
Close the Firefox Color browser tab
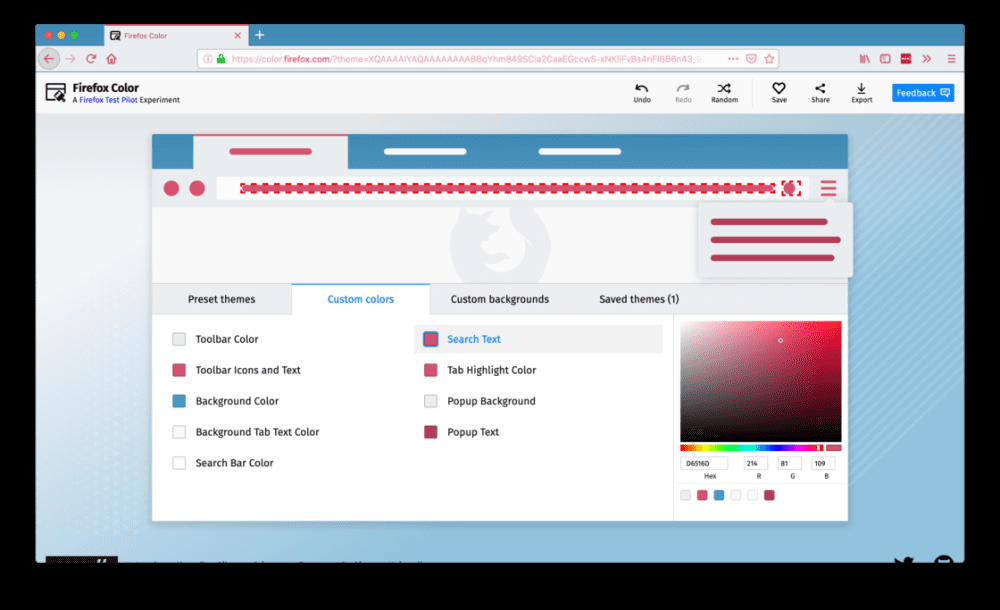coord(237,36)
